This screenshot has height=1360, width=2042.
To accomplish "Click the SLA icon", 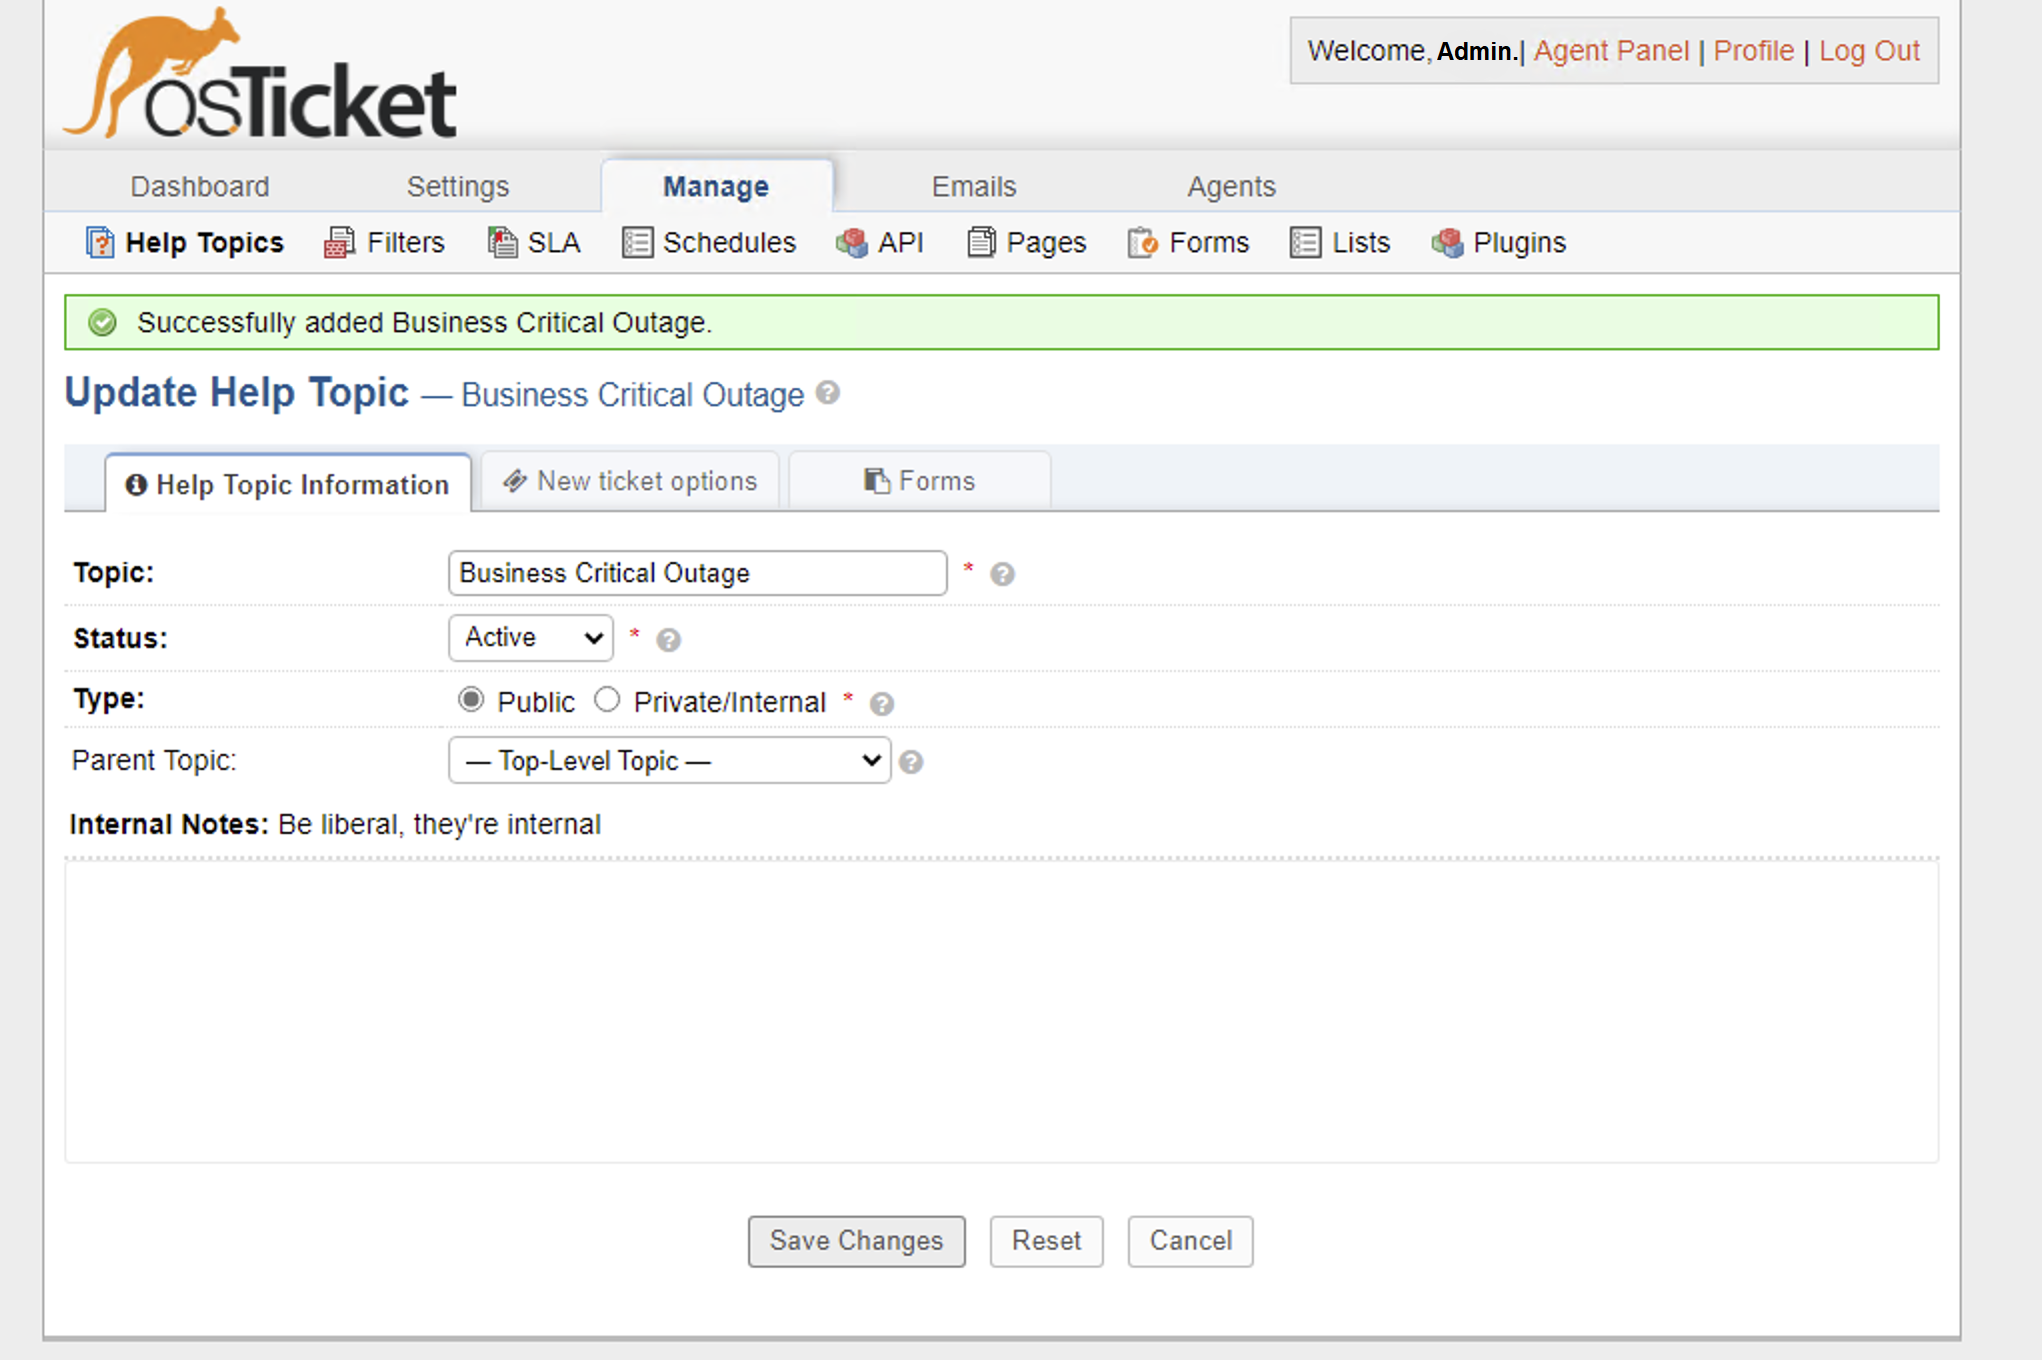I will [502, 243].
